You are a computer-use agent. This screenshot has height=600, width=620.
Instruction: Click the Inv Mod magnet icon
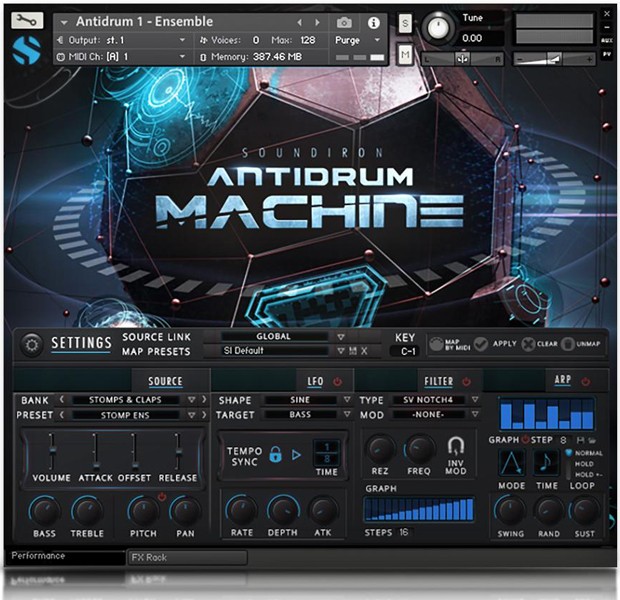point(456,446)
